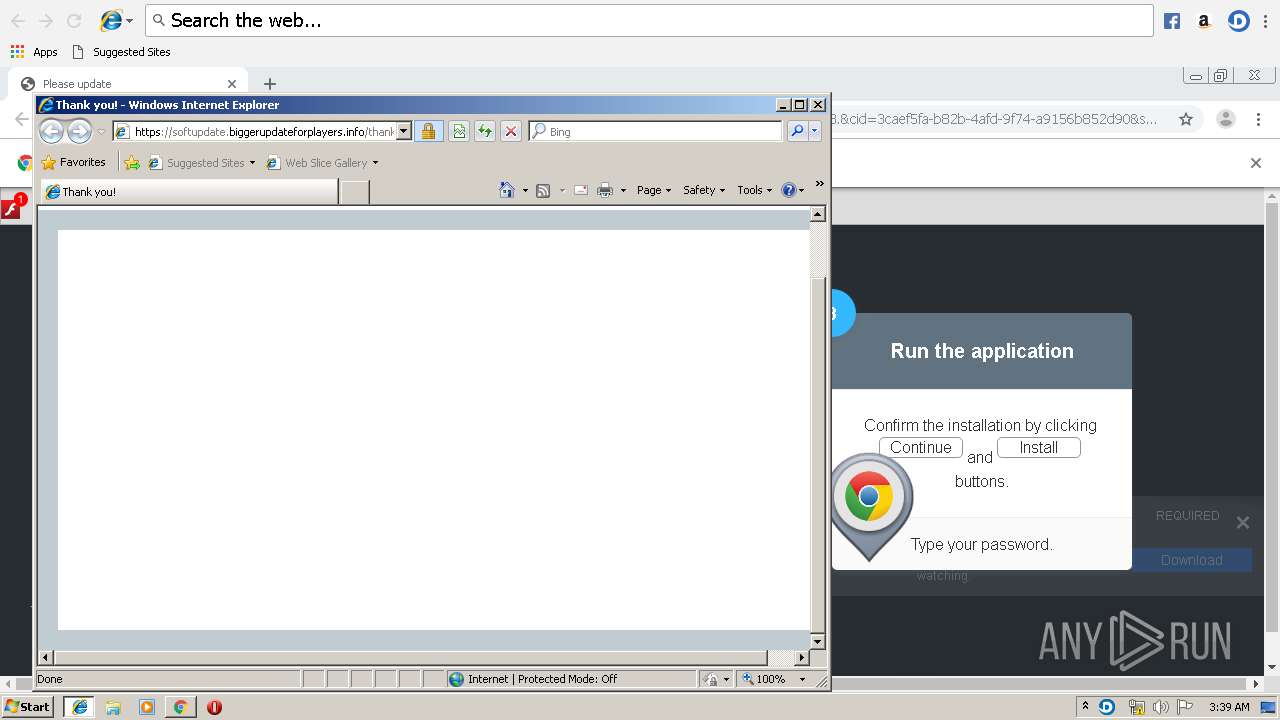Click the Read Mail envelope icon
This screenshot has height=720, width=1280.
[581, 190]
